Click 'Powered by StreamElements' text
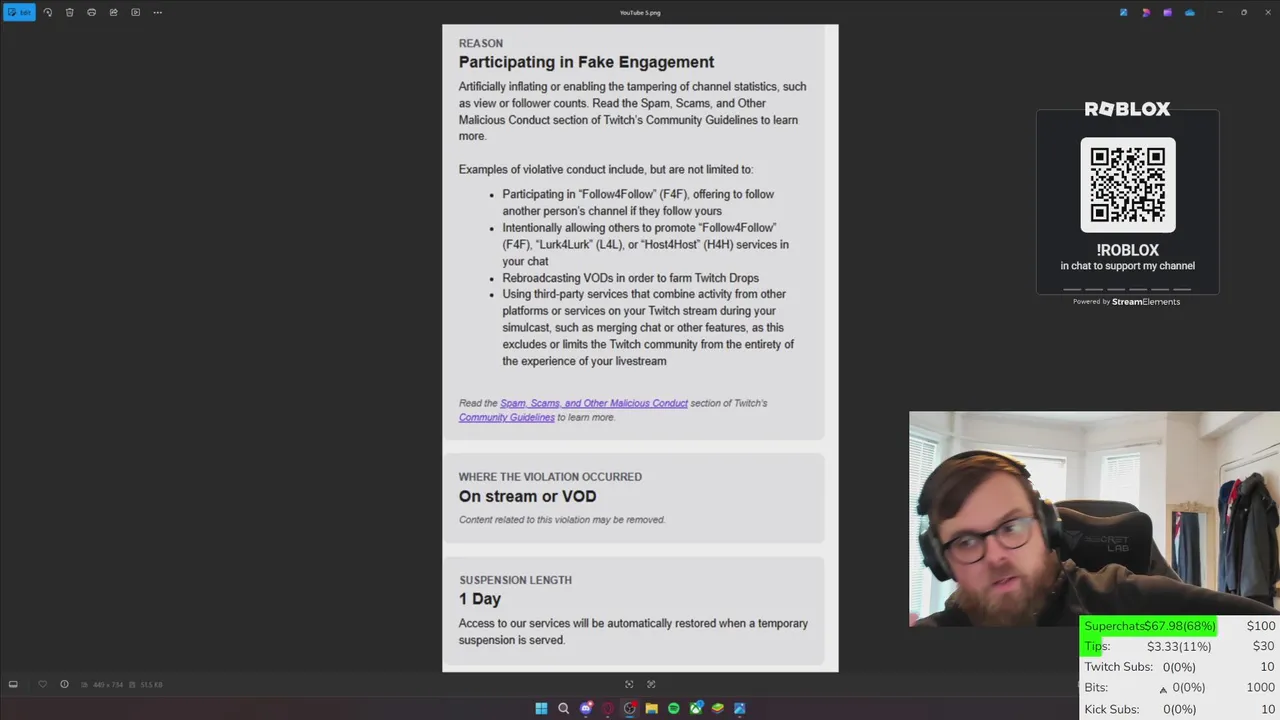This screenshot has height=720, width=1280. click(x=1127, y=302)
